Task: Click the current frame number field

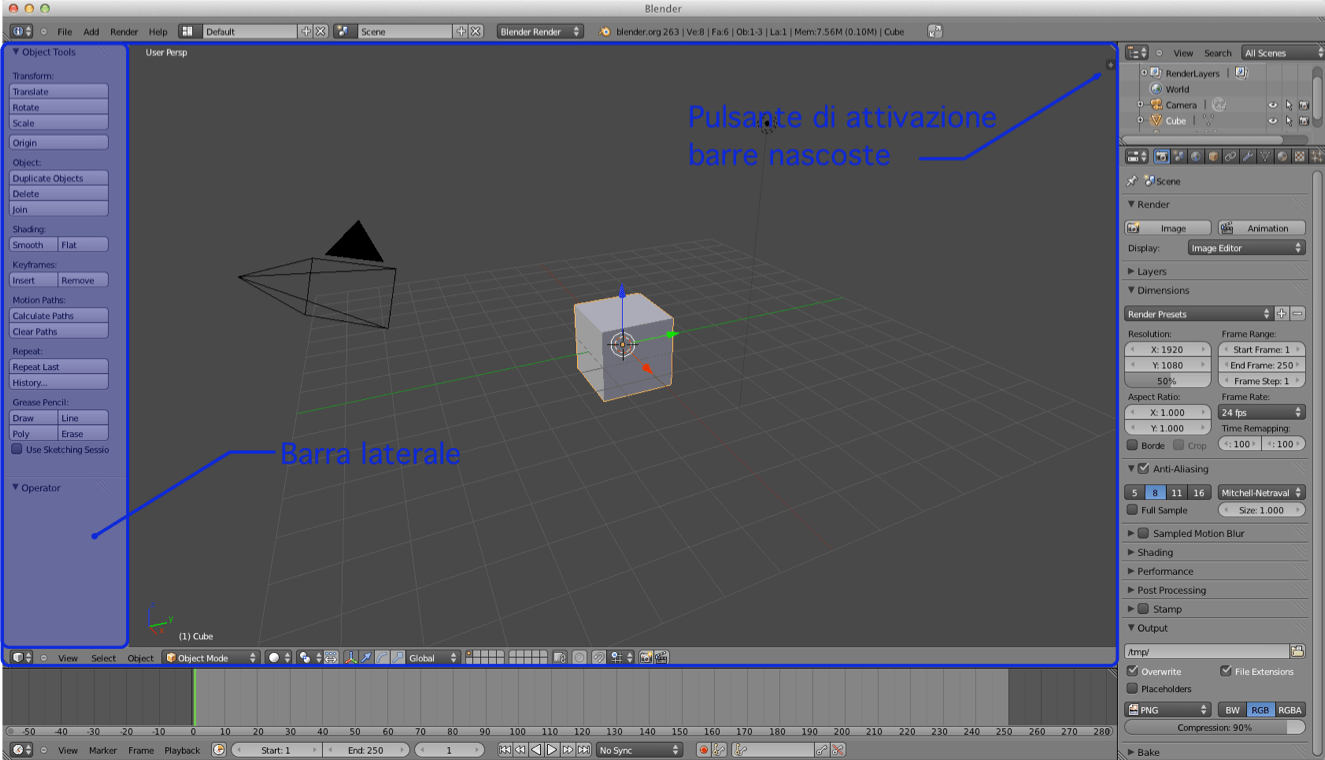Action: point(449,749)
